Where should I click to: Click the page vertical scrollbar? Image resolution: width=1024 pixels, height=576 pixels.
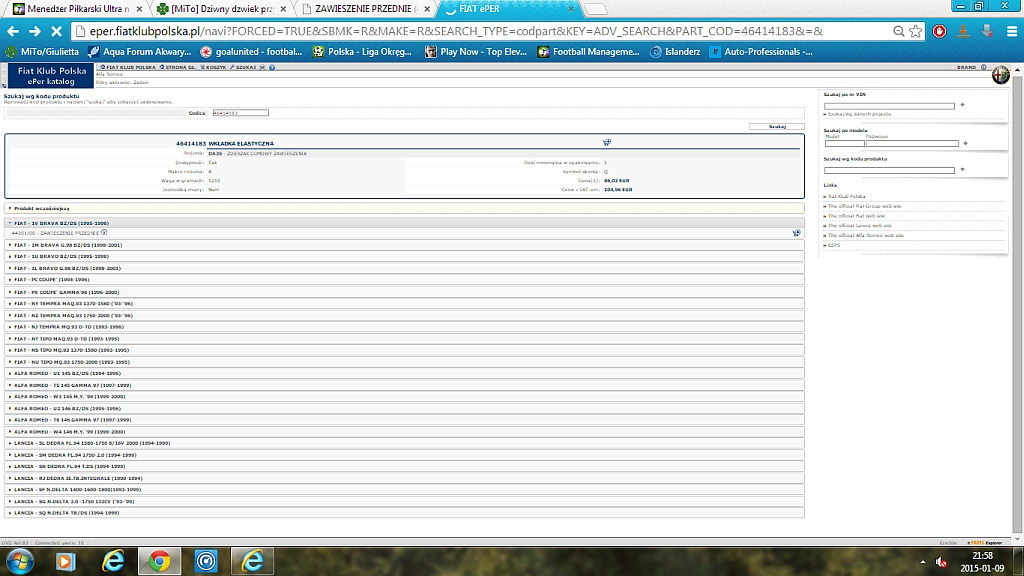coord(1017,305)
